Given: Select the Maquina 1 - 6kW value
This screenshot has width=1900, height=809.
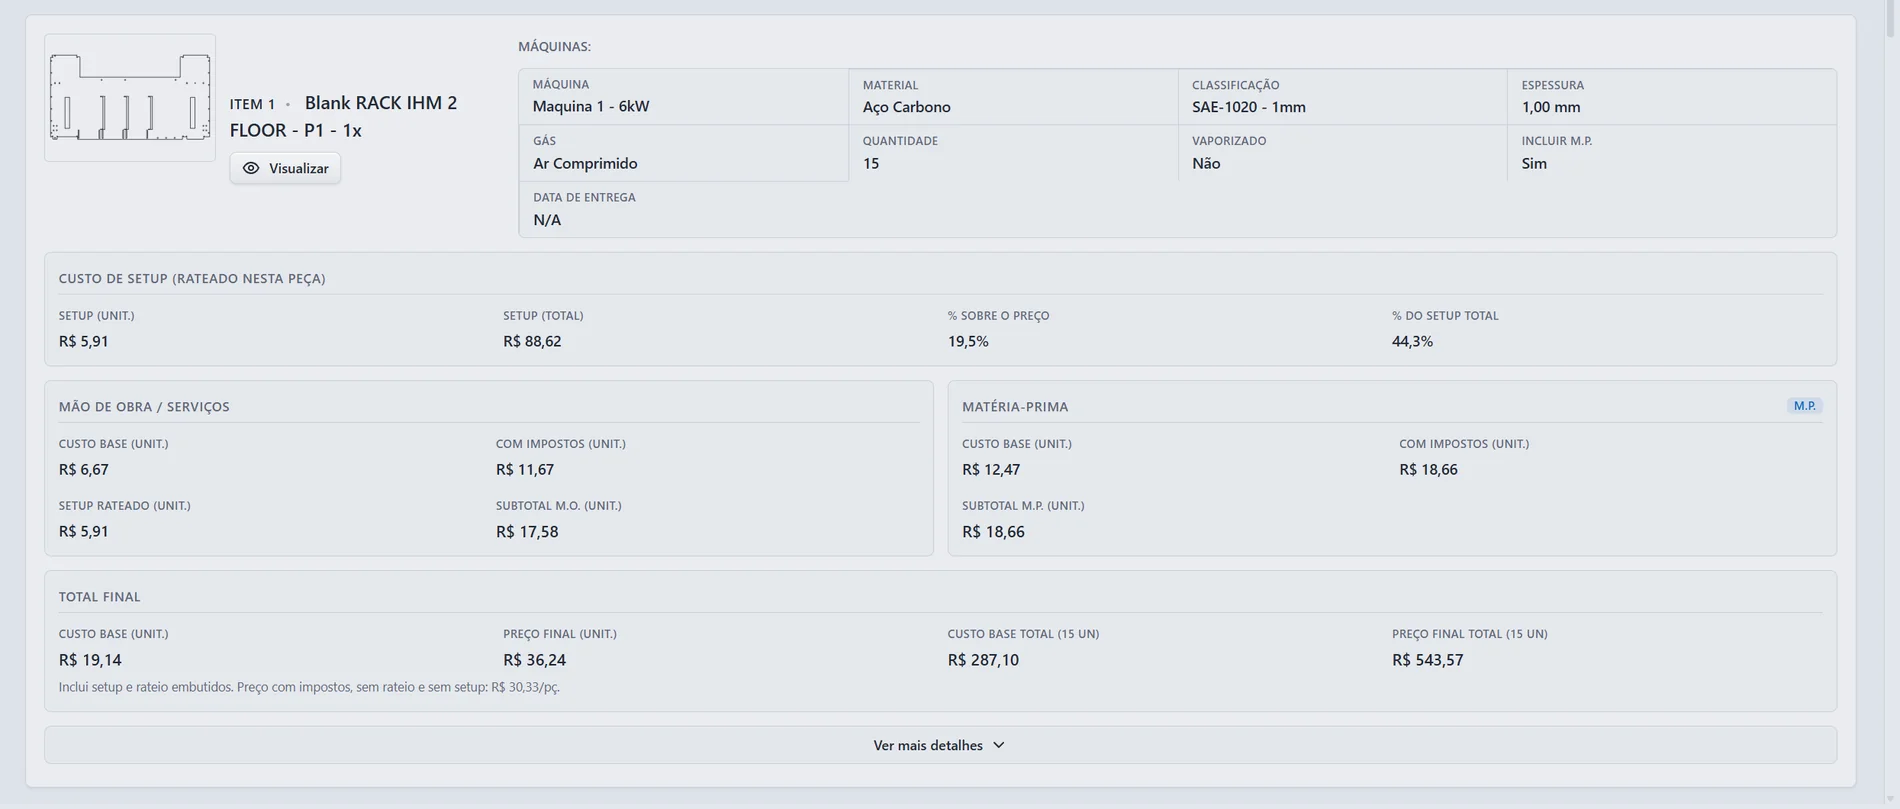Looking at the screenshot, I should point(591,106).
